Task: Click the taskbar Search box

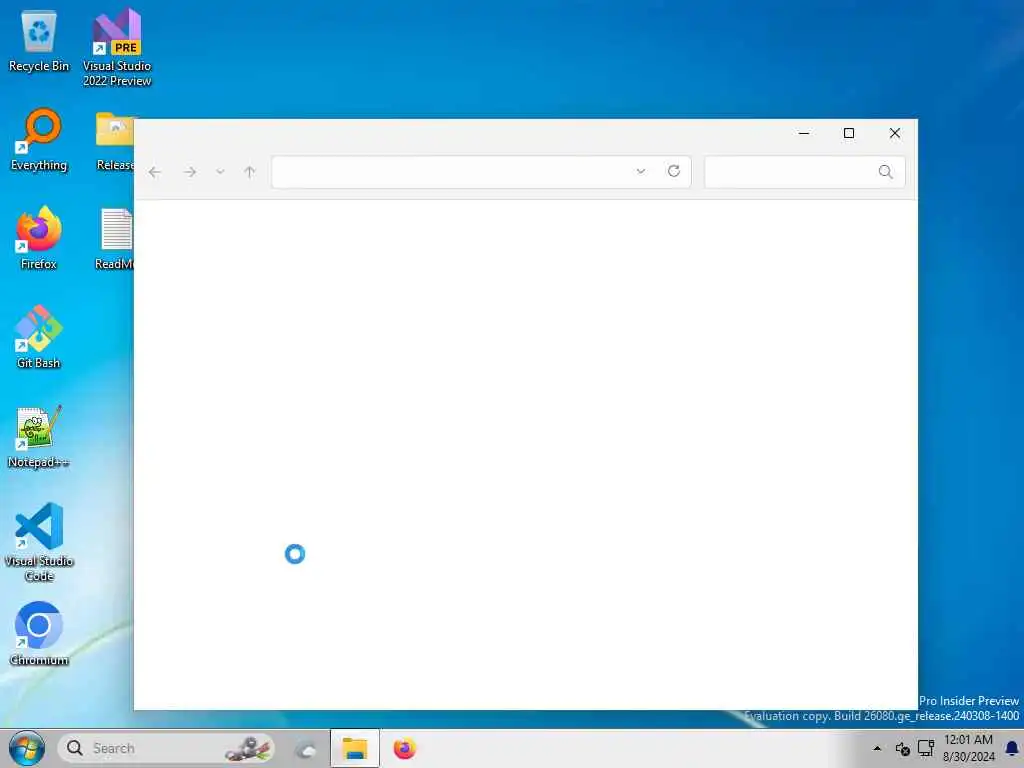Action: 166,748
